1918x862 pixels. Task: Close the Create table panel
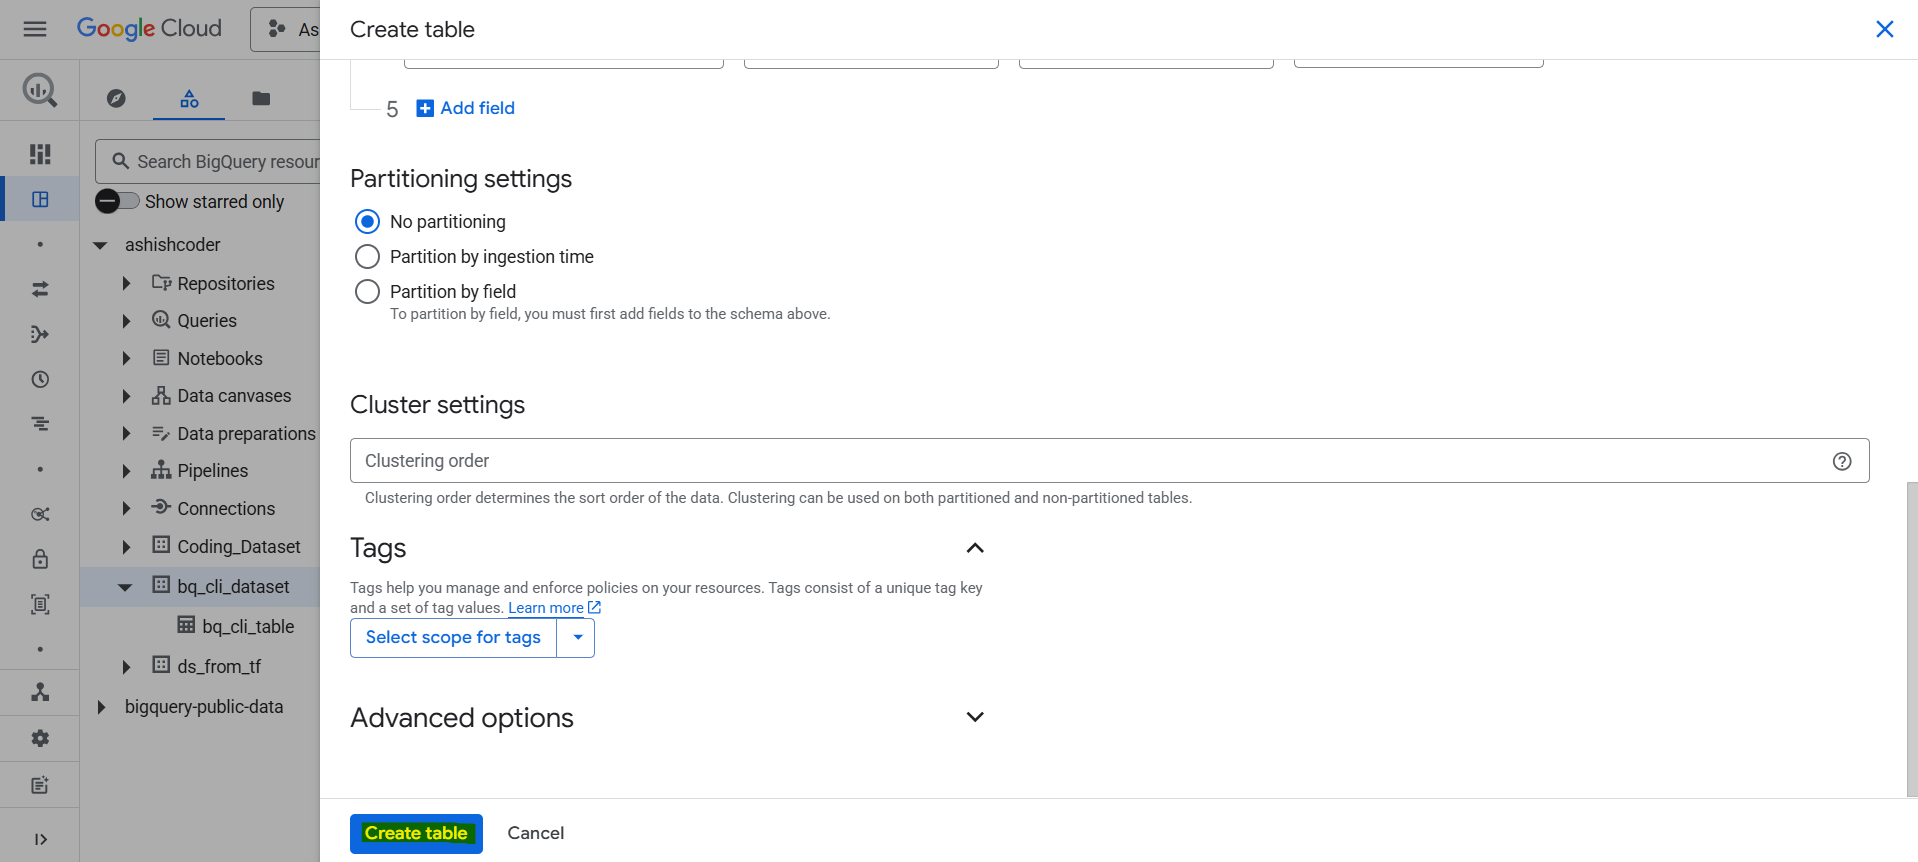tap(1884, 29)
